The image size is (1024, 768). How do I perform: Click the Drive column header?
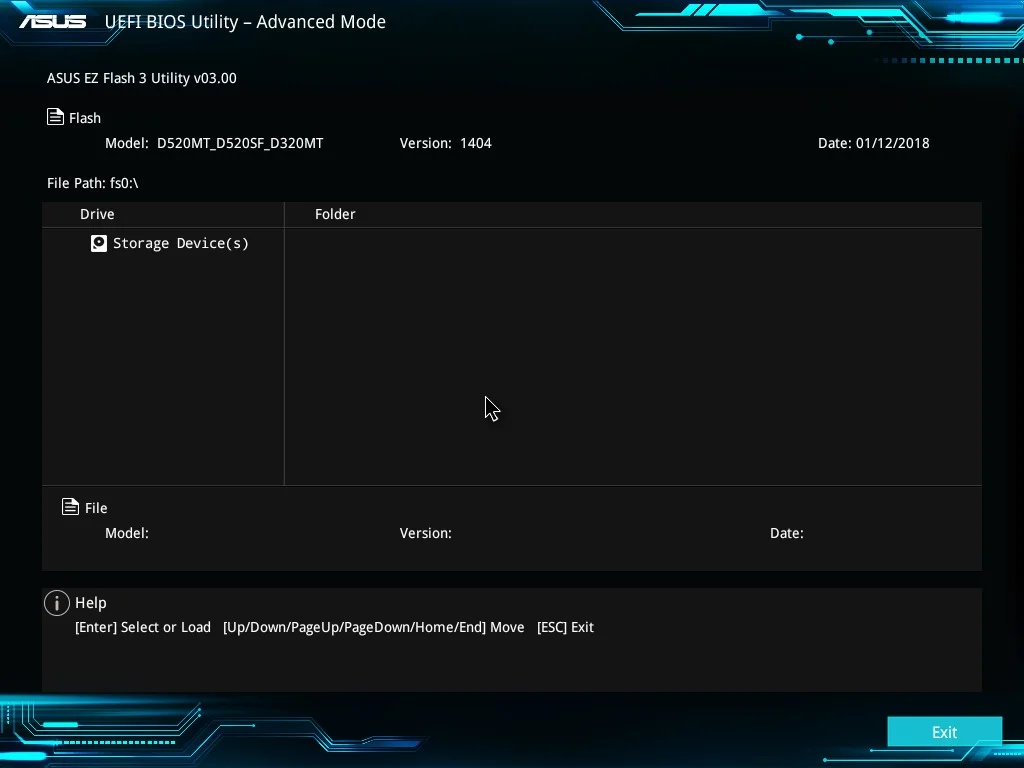tap(97, 214)
